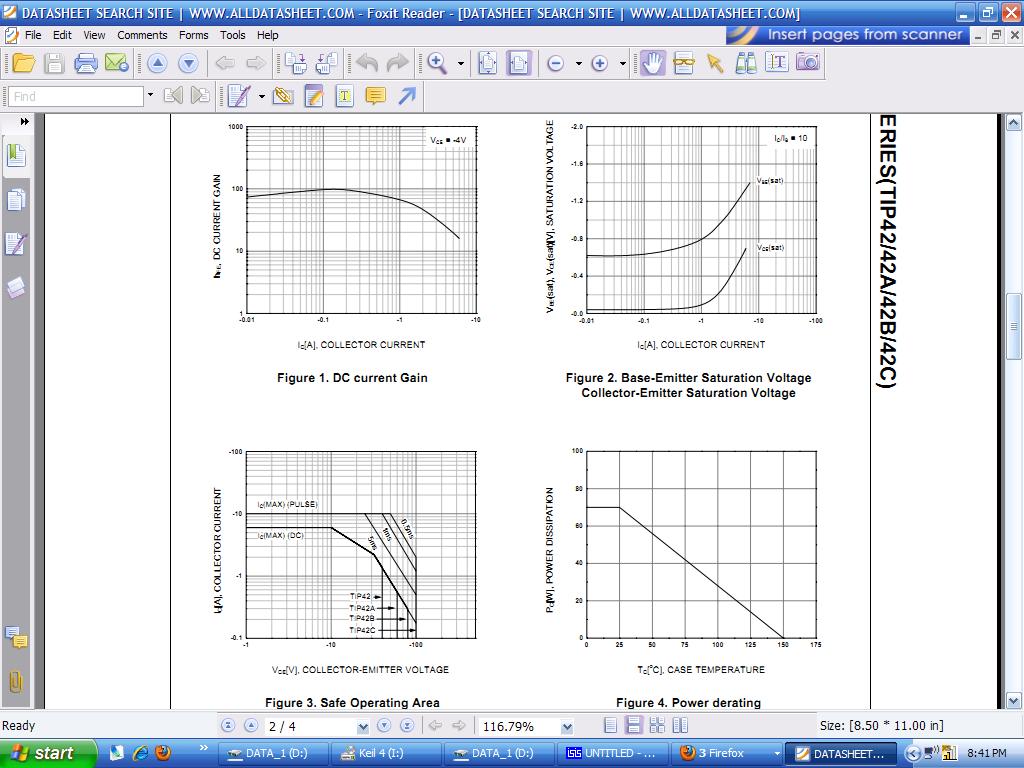Switch to Continuous page layout
This screenshot has height=768, width=1024.
pos(633,726)
